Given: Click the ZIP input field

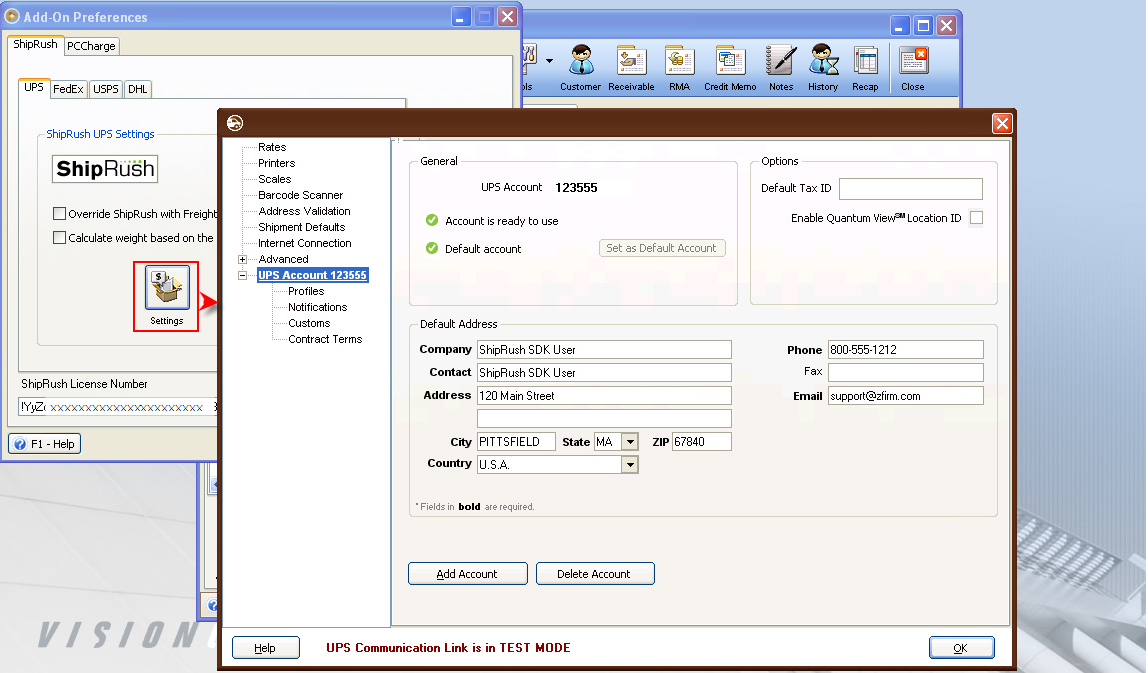Looking at the screenshot, I should [x=701, y=442].
